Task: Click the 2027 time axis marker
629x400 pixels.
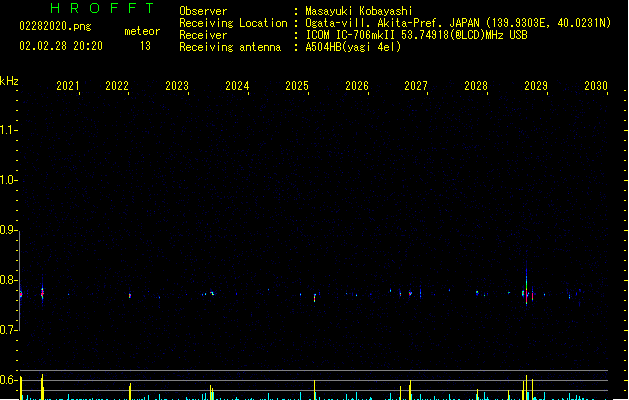Action: point(416,86)
